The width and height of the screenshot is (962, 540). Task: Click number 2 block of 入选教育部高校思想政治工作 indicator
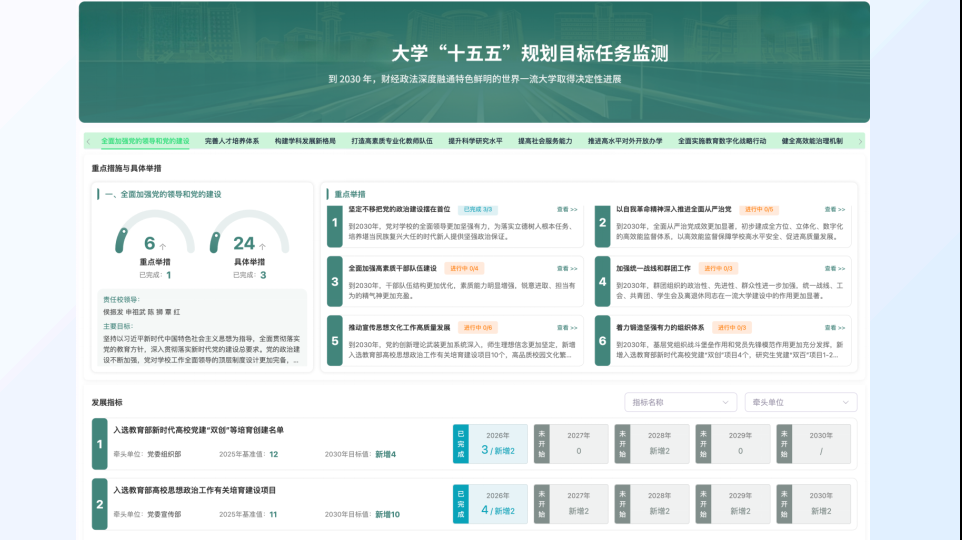coord(99,504)
